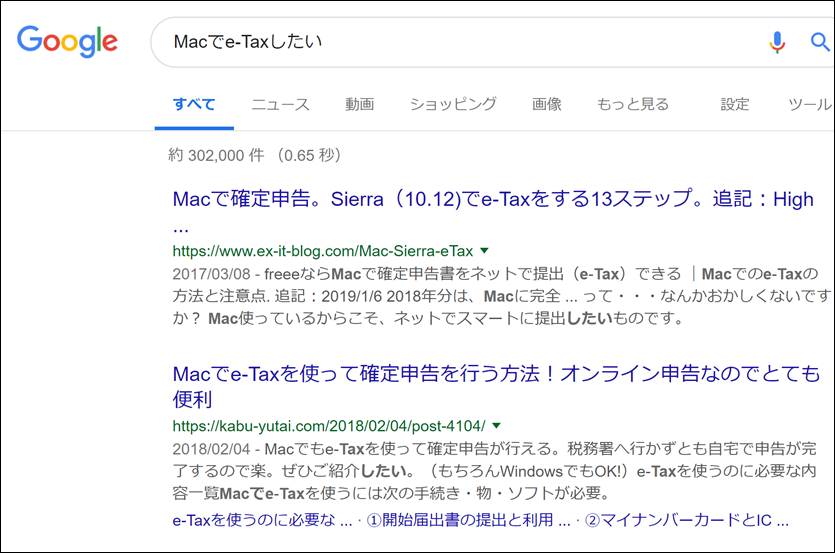This screenshot has height=553, width=835.
Task: Click the ex-it-blog.com URL
Action: pos(323,250)
